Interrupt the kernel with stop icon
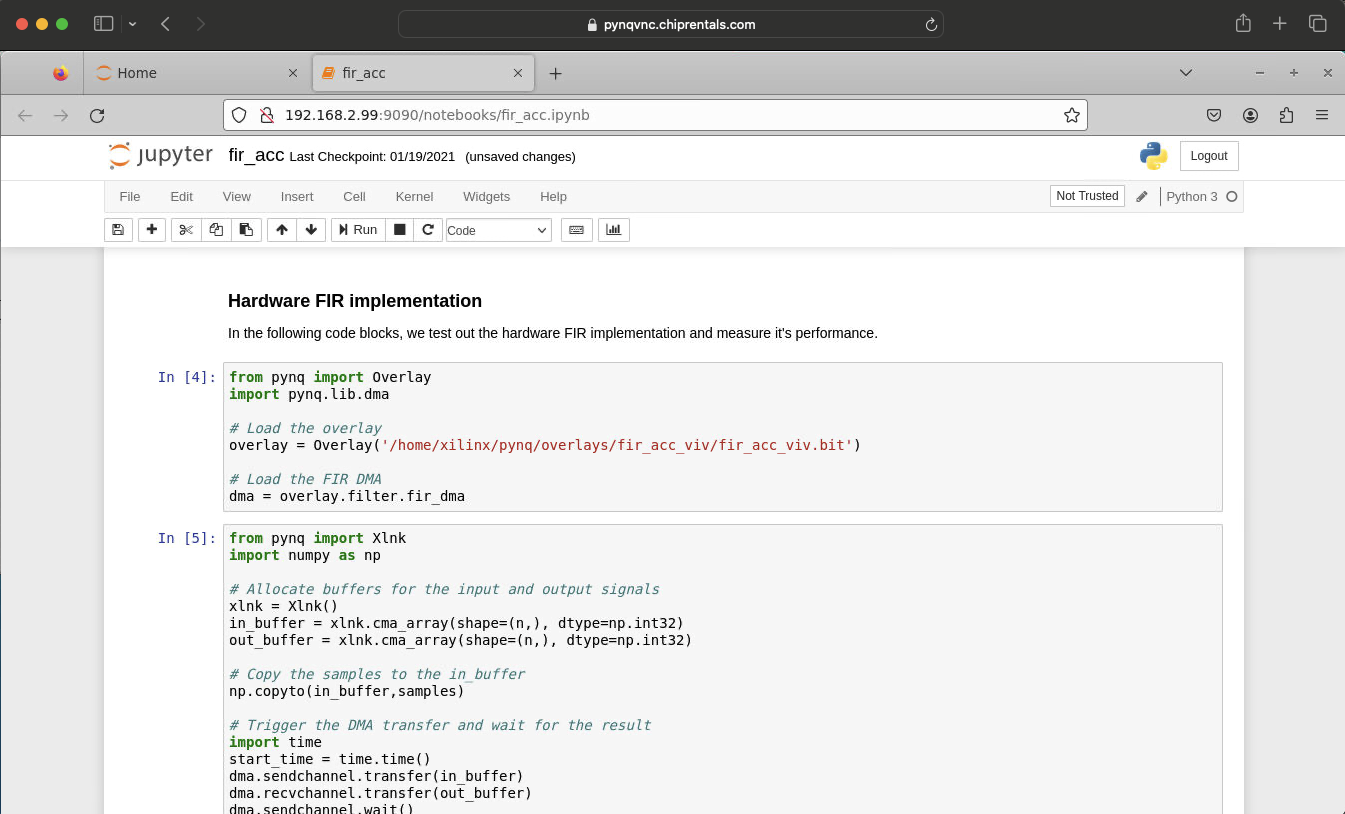Image resolution: width=1345 pixels, height=814 pixels. pos(400,230)
